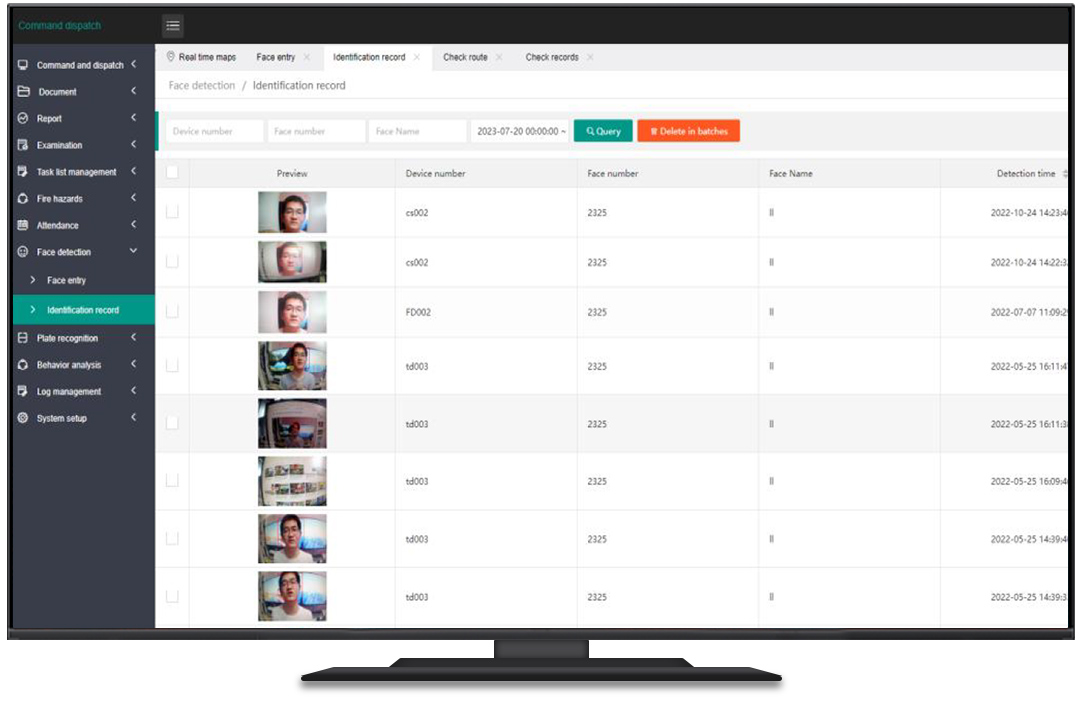Collapse the Face detection menu chevron
Screen dimensions: 1082x721
point(133,251)
